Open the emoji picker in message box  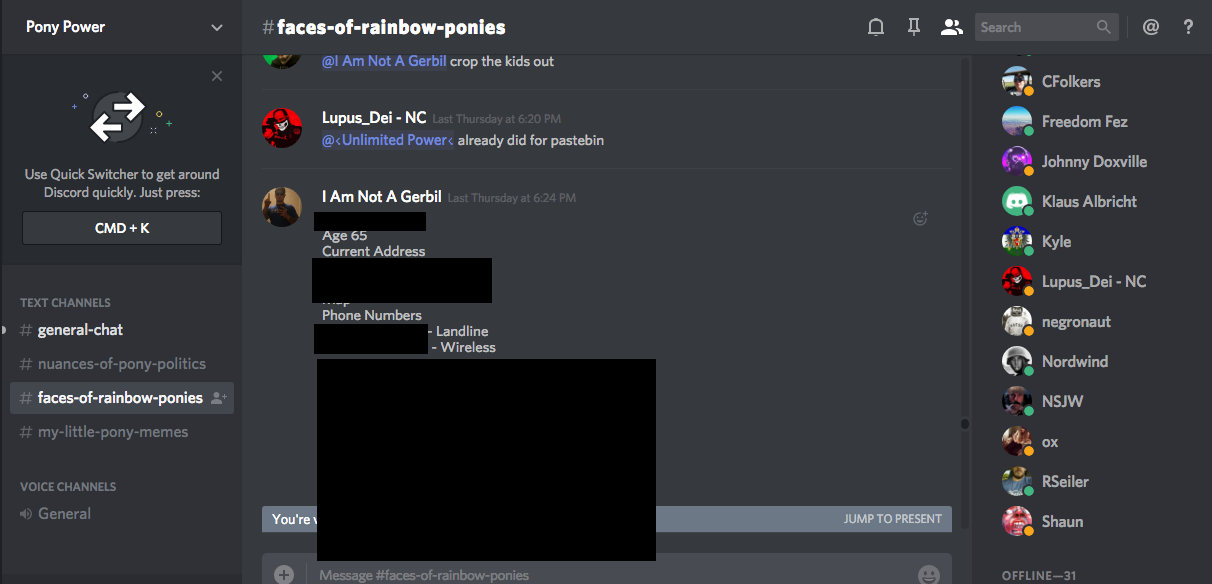click(929, 575)
